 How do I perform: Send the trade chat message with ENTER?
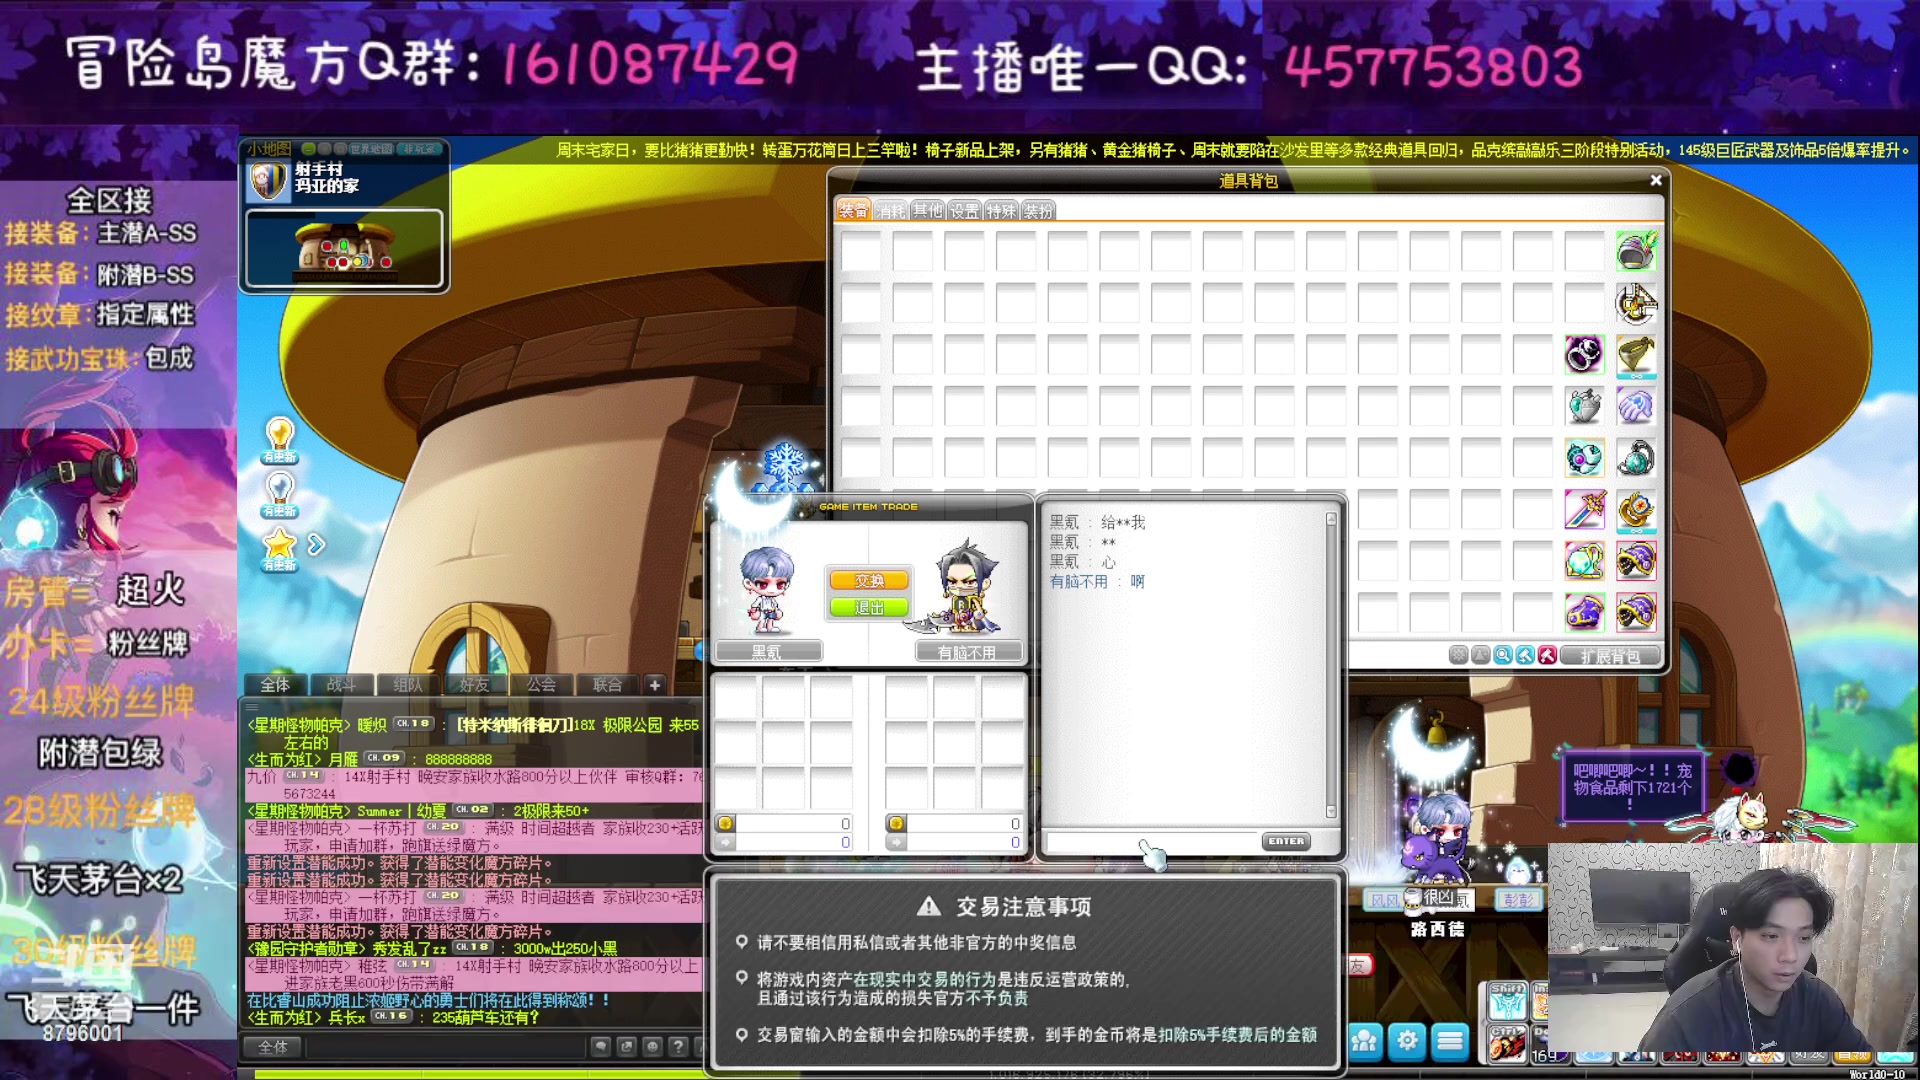click(x=1286, y=841)
